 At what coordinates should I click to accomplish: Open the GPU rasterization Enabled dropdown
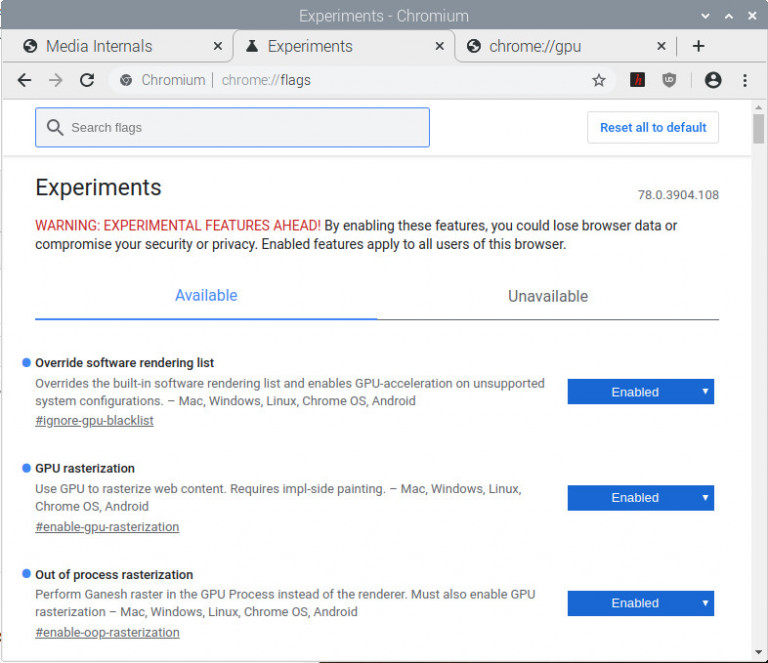click(x=640, y=497)
